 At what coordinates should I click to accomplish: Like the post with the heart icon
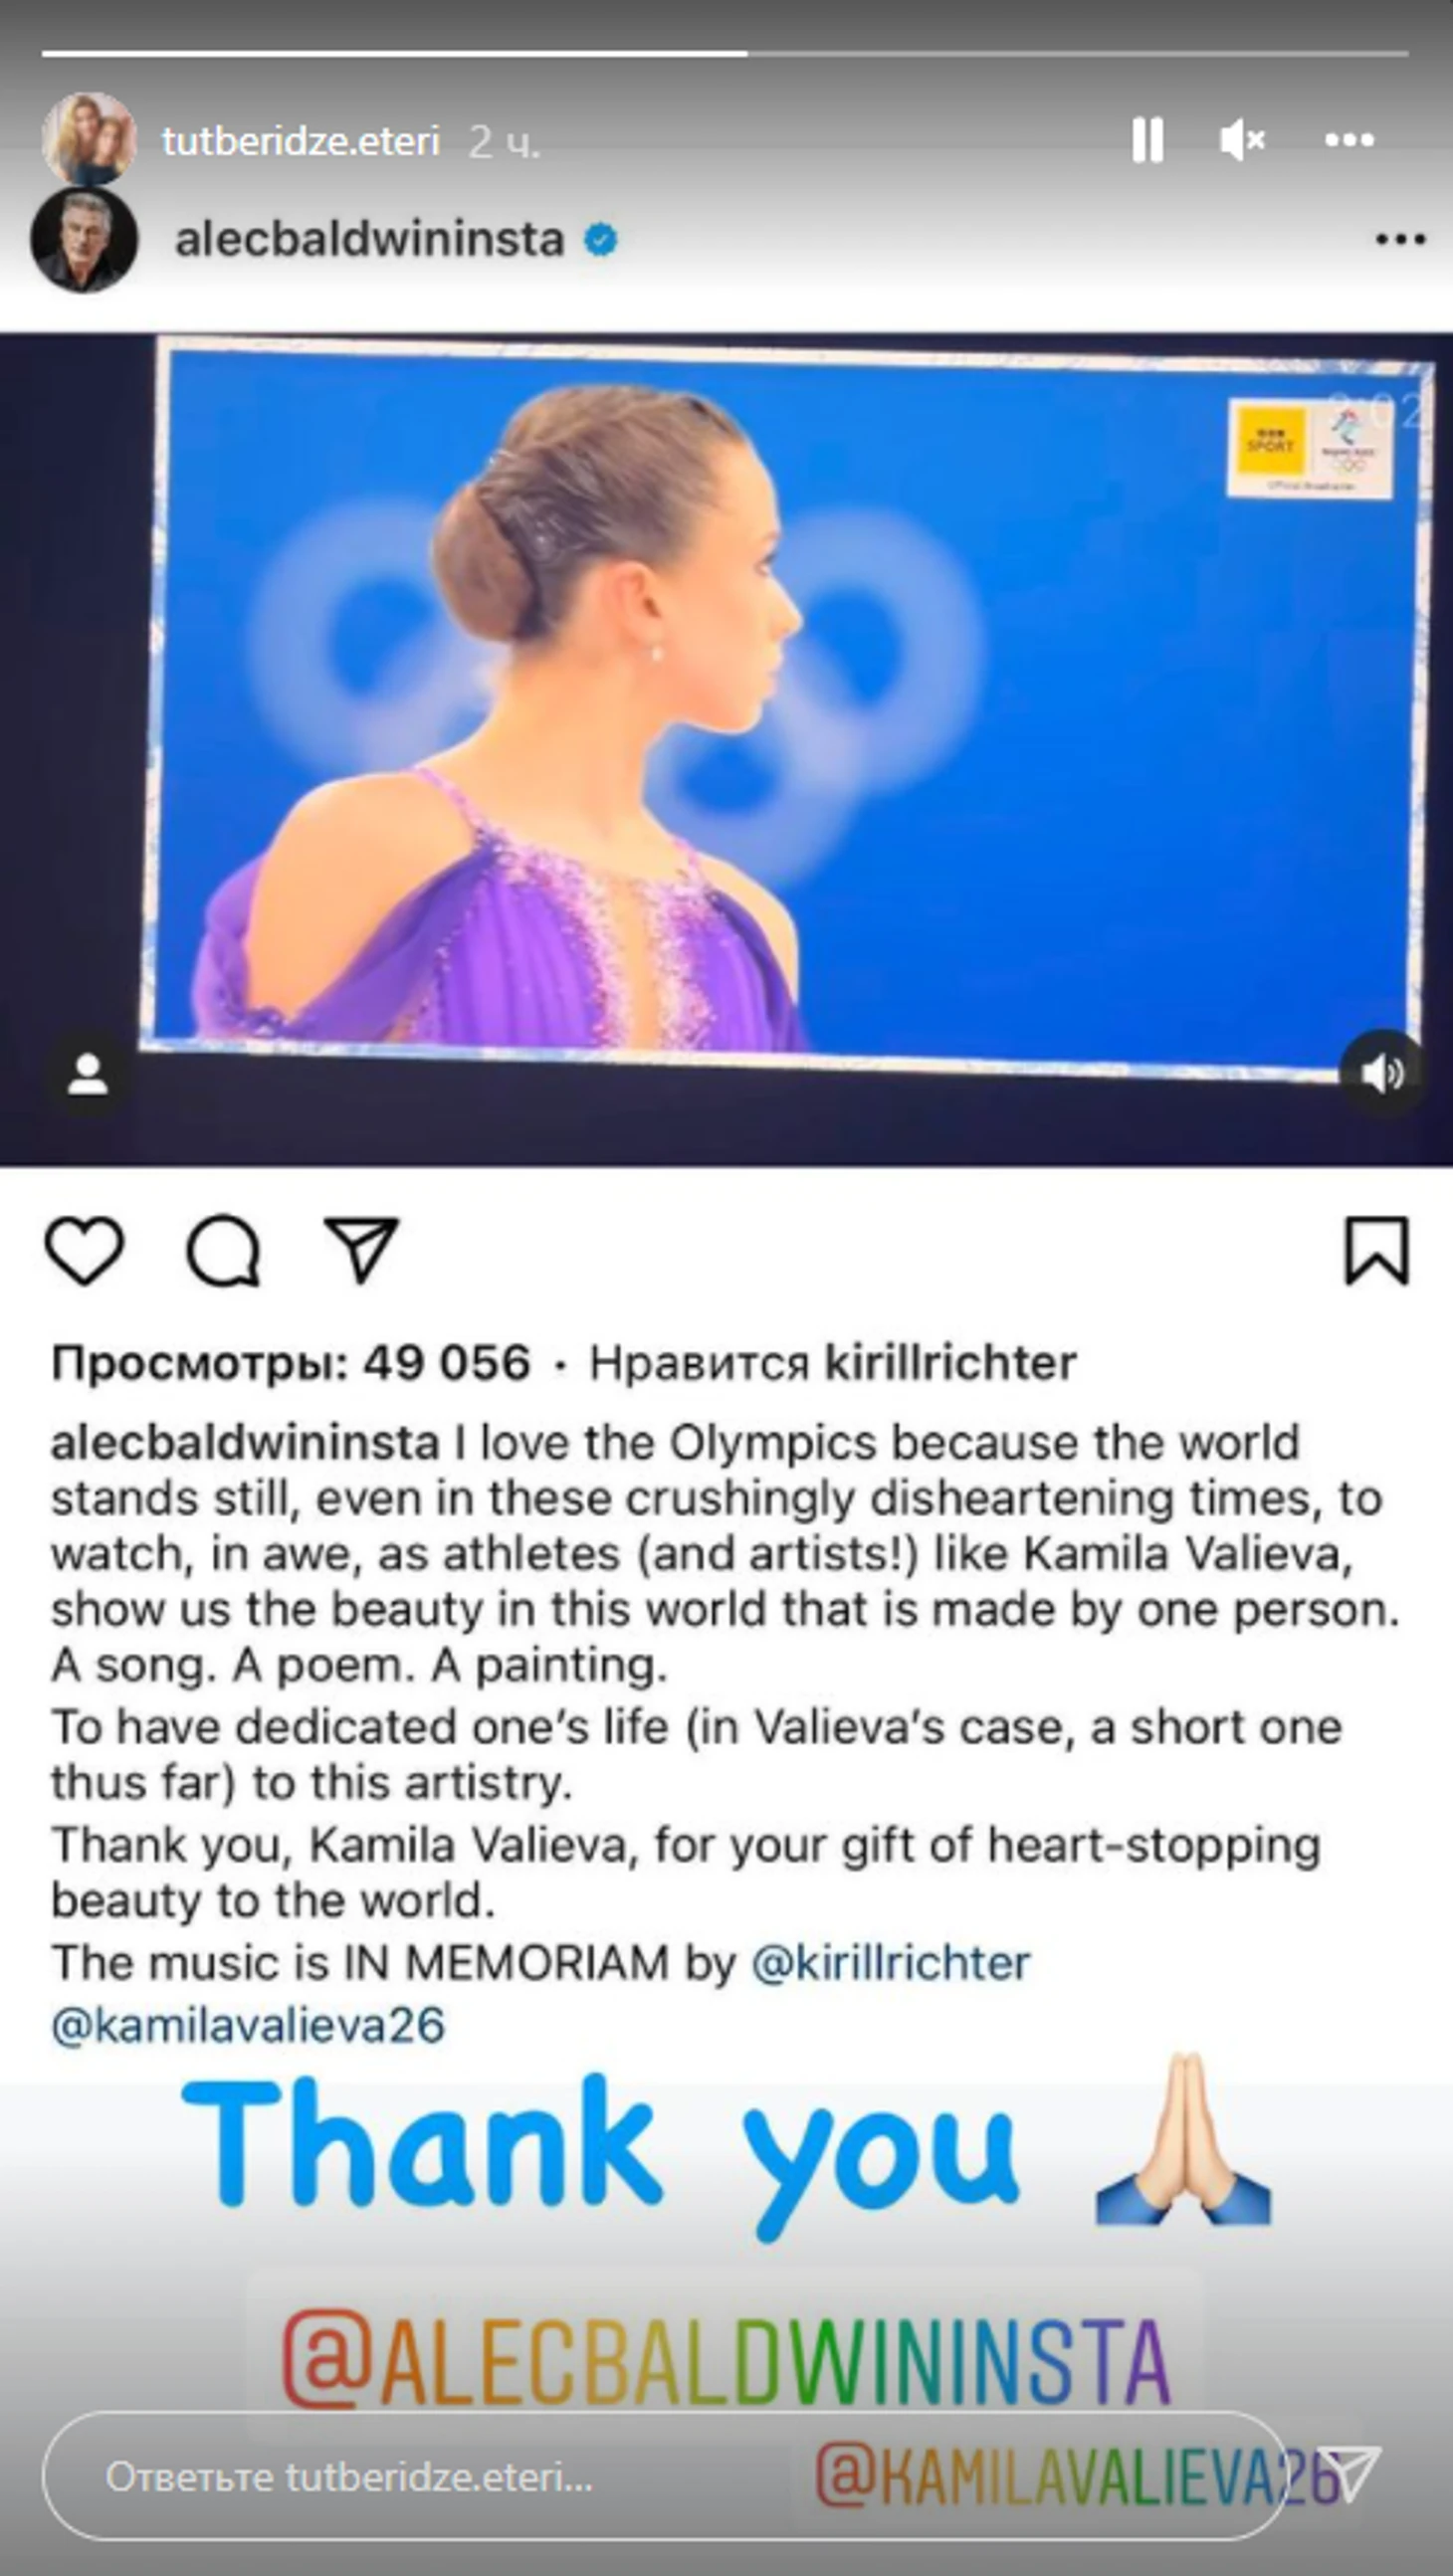coord(85,1250)
